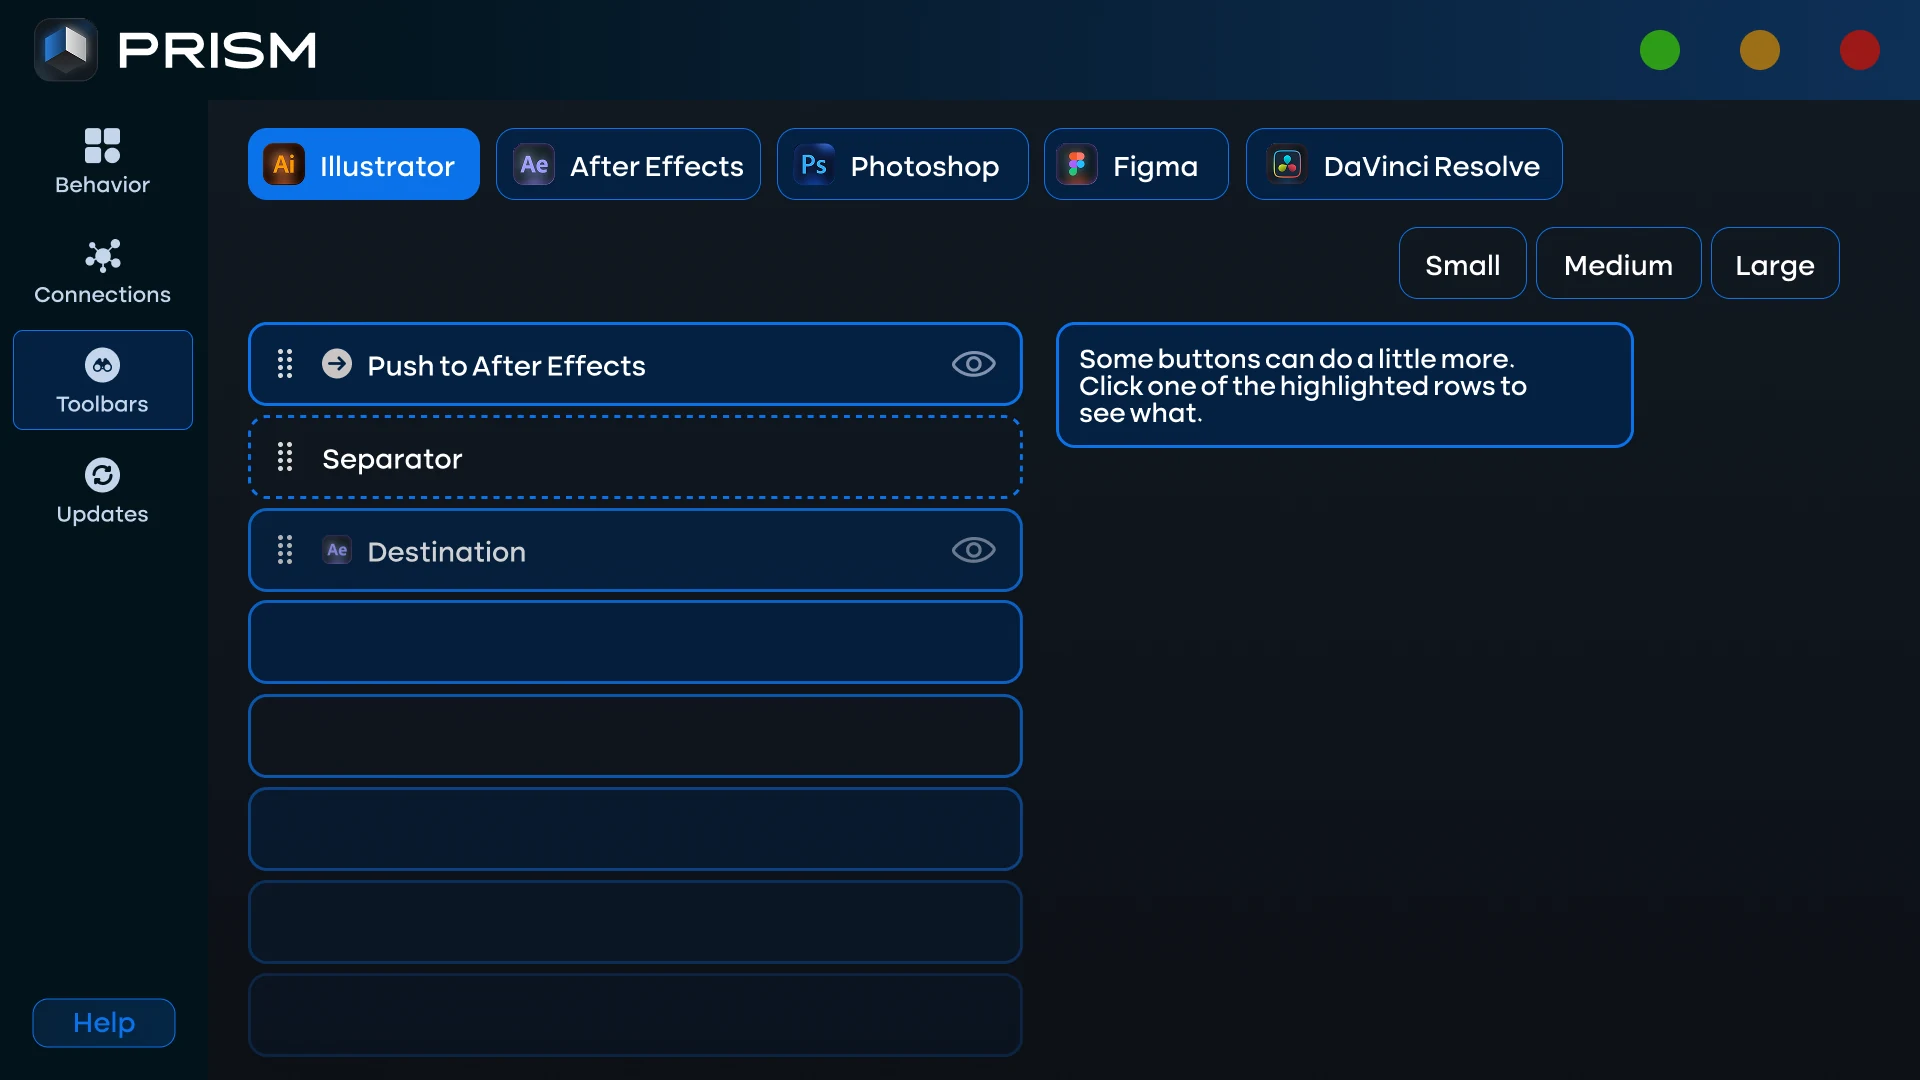Click the PRISM logo icon
The width and height of the screenshot is (1920, 1080).
(x=66, y=49)
